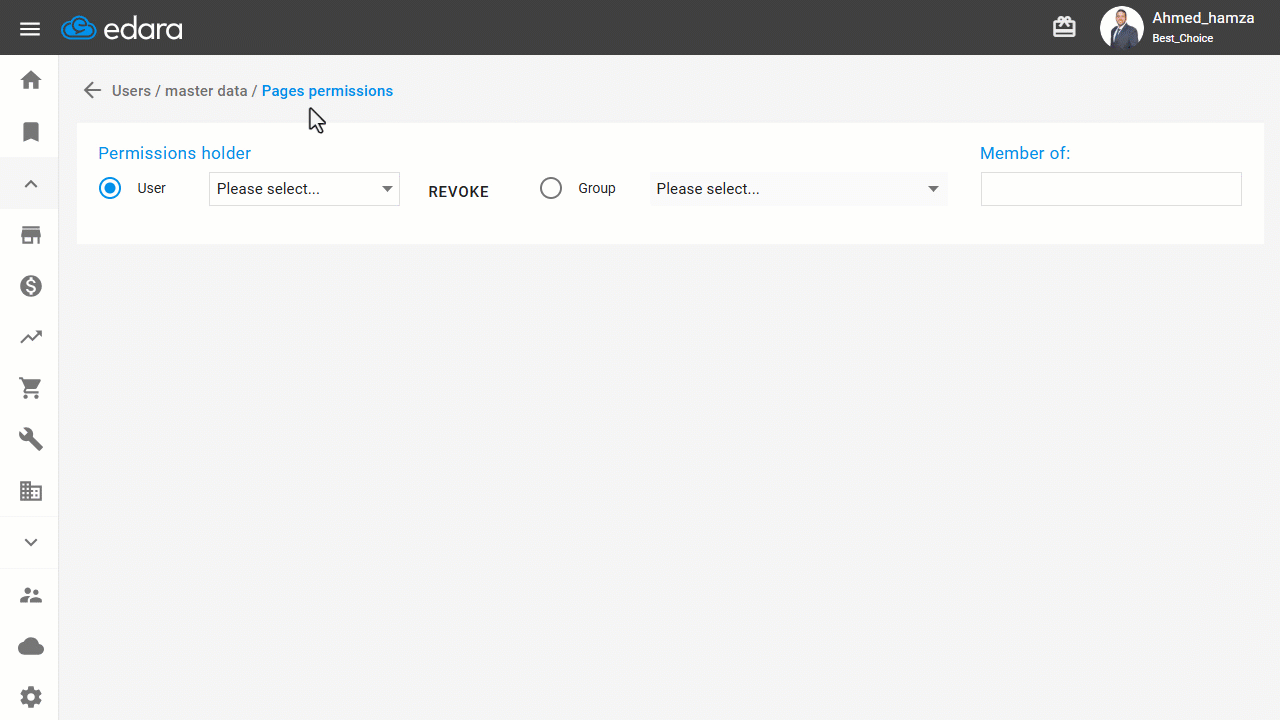Go to Users breadcrumb link
This screenshot has height=720, width=1280.
(x=131, y=91)
